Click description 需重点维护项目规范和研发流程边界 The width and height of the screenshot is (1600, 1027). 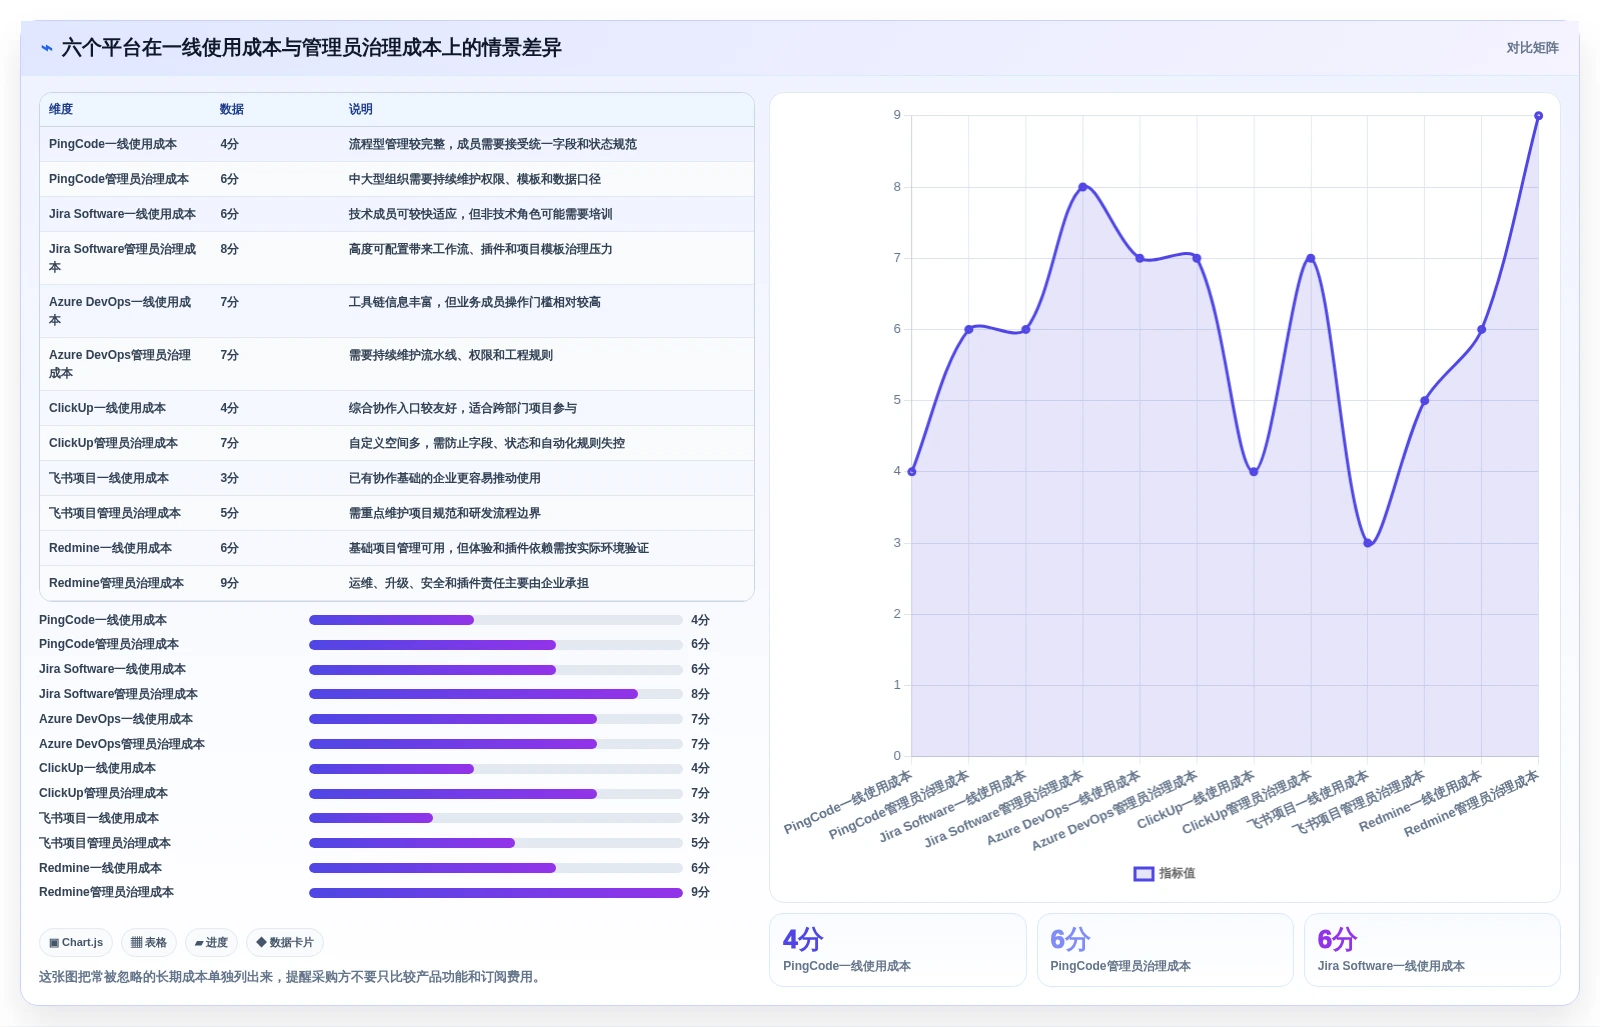tap(445, 513)
